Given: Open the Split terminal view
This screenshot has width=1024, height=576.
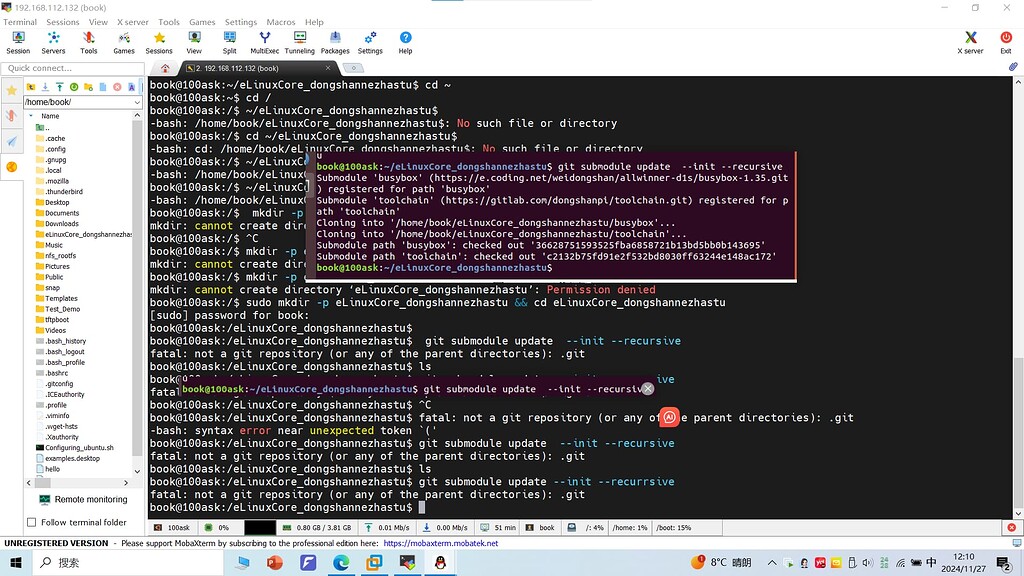Looking at the screenshot, I should (229, 40).
